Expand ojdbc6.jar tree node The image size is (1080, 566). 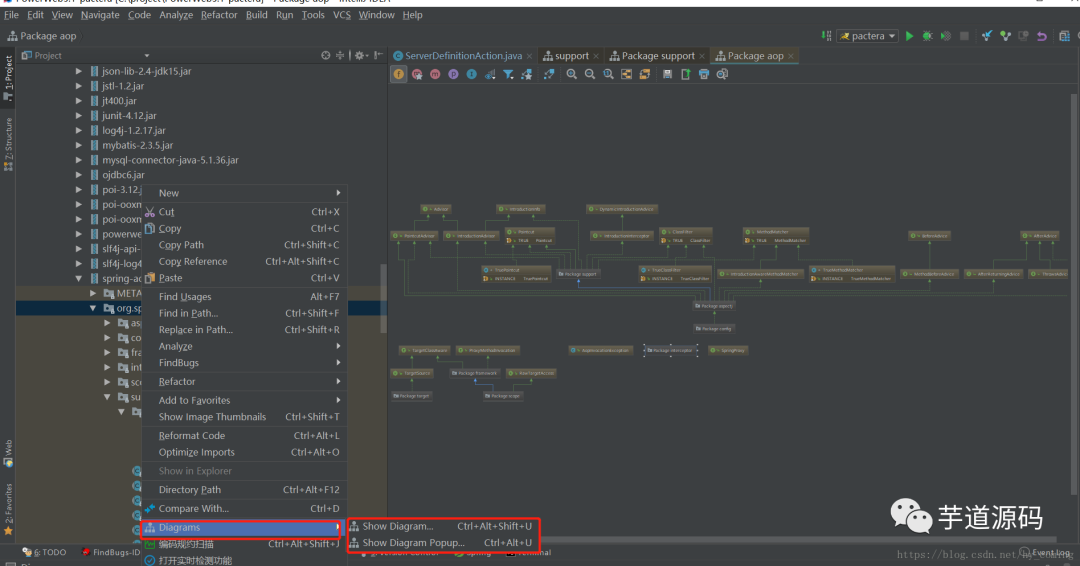pyautogui.click(x=79, y=175)
